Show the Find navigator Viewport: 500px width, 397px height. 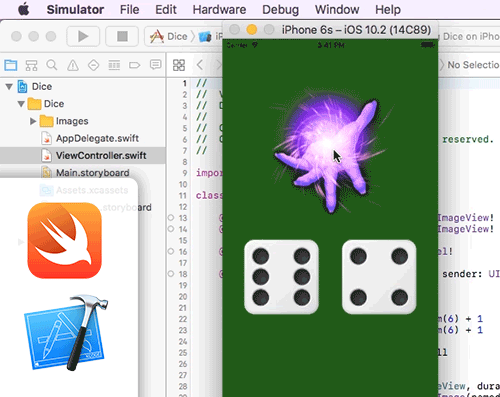52,65
